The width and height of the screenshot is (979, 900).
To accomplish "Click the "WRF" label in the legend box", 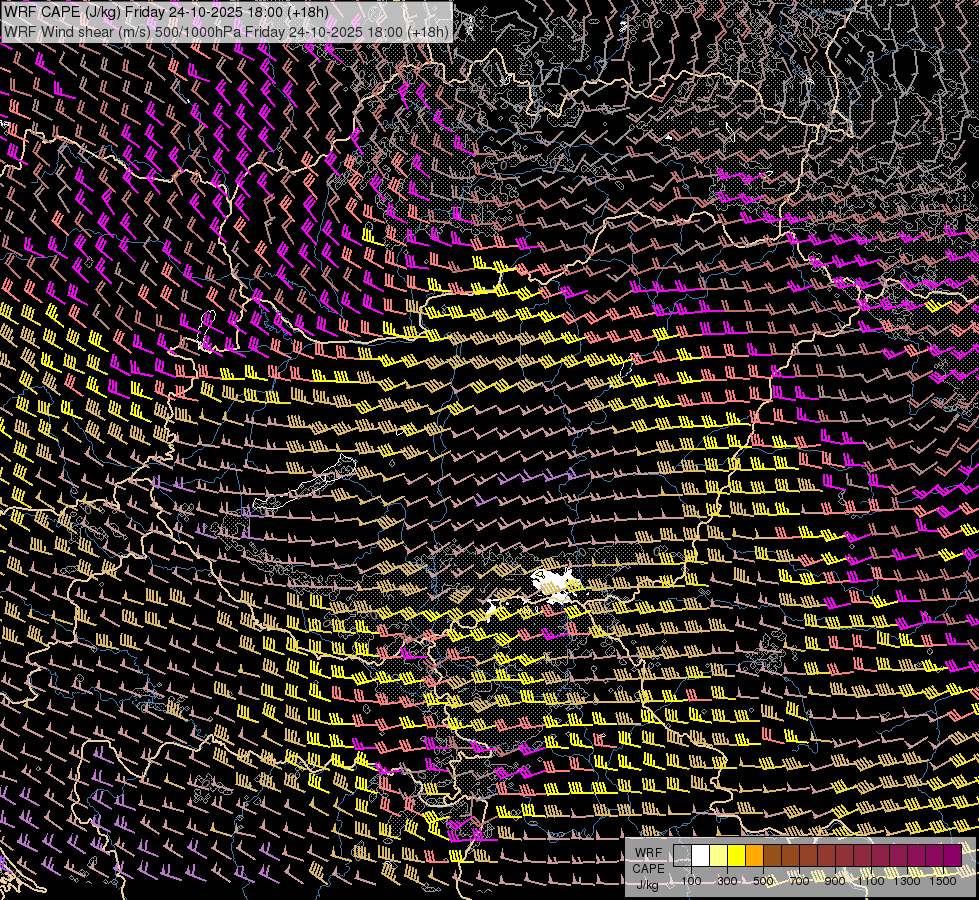I will [648, 852].
